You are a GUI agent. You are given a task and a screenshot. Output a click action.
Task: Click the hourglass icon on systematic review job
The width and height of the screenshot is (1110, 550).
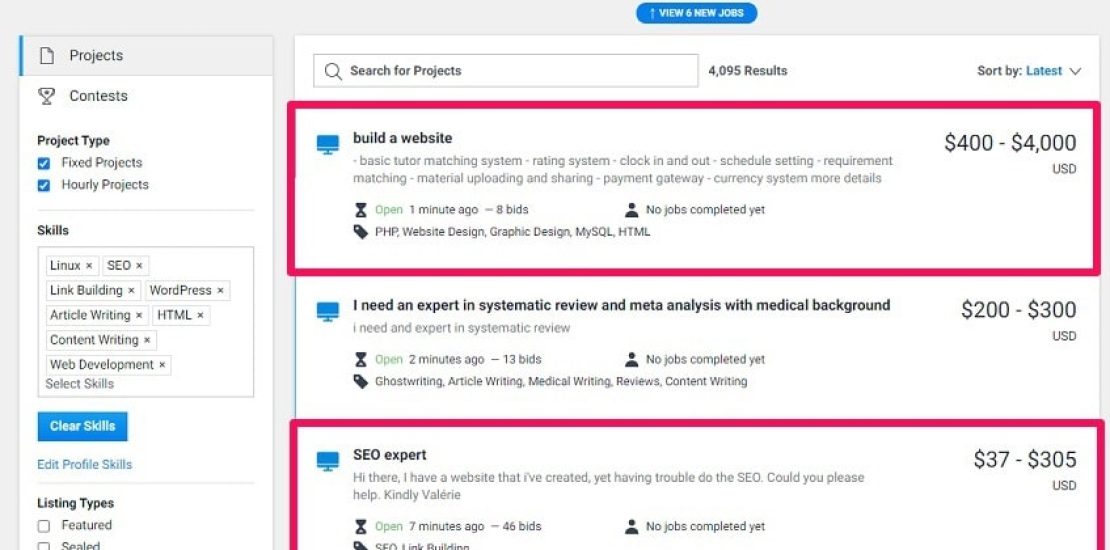click(361, 360)
